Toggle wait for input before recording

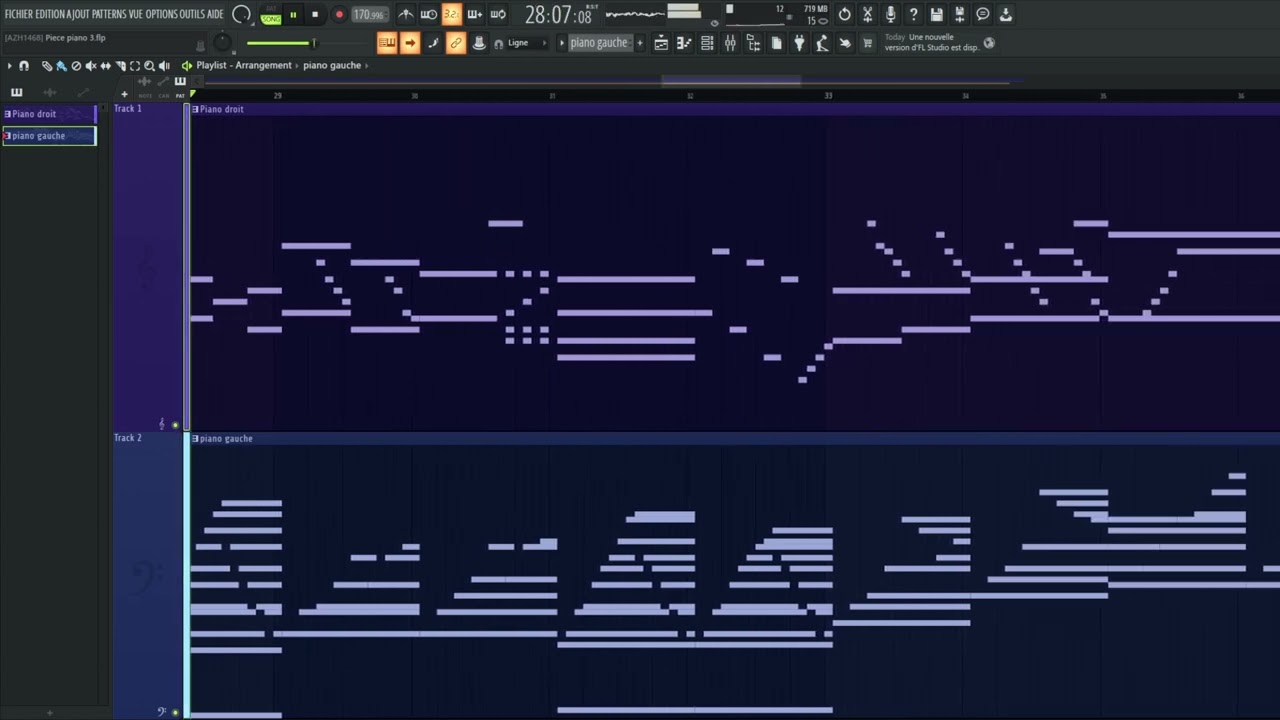coord(429,14)
